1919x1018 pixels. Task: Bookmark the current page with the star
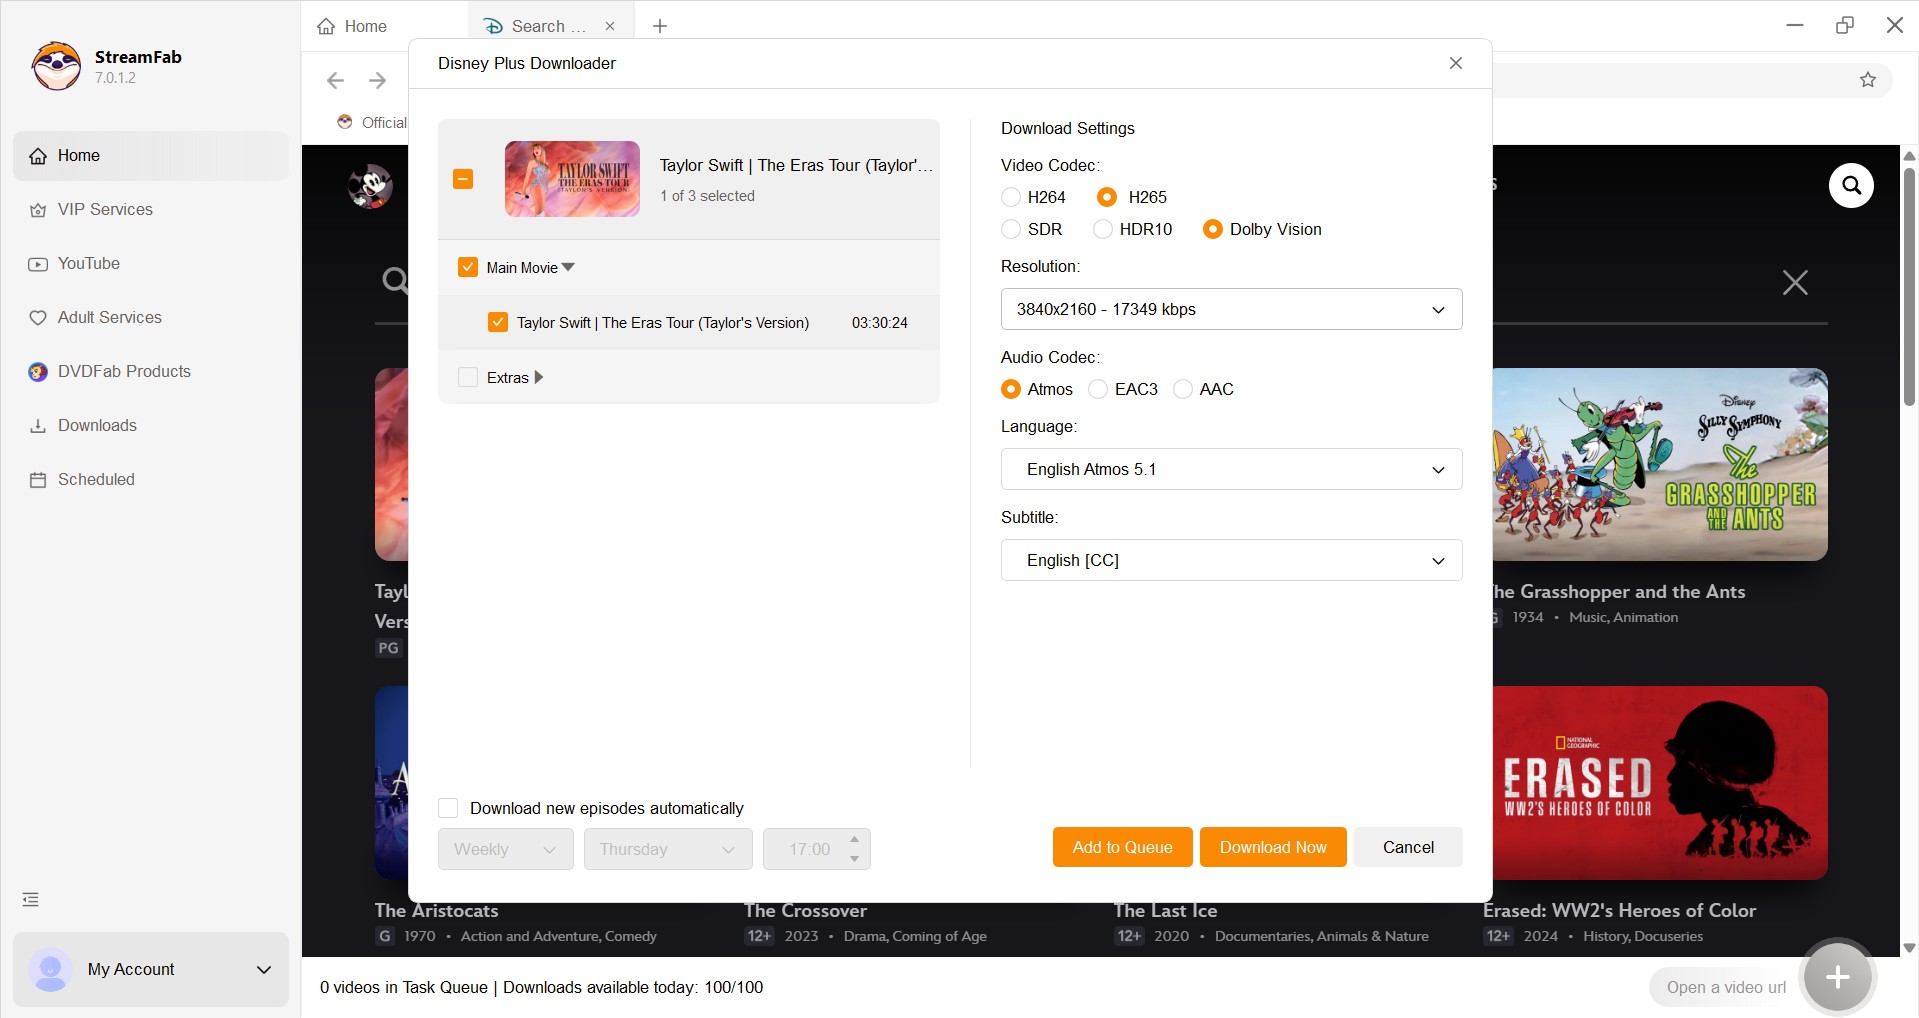(1868, 80)
